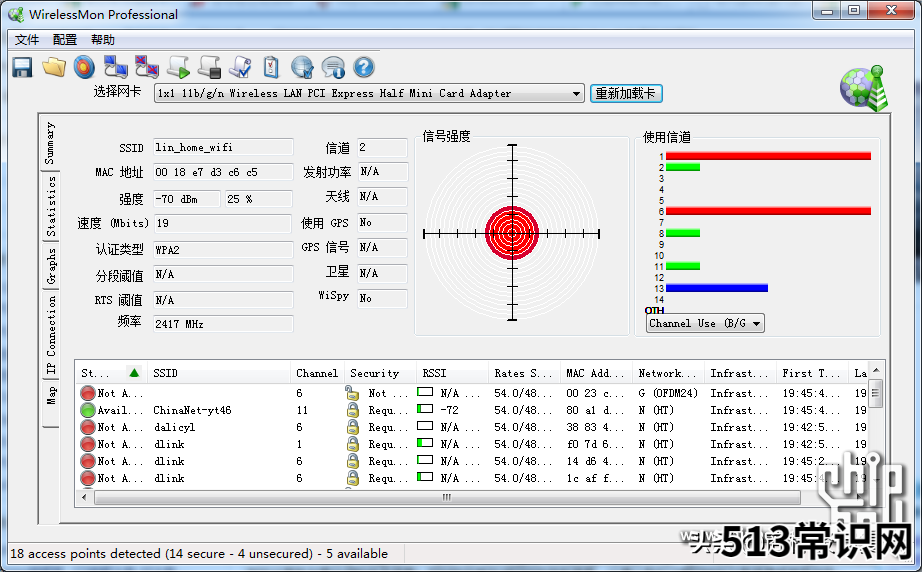Image resolution: width=922 pixels, height=572 pixels.
Task: Click the frequency field showing 2417 MHz
Action: (223, 324)
